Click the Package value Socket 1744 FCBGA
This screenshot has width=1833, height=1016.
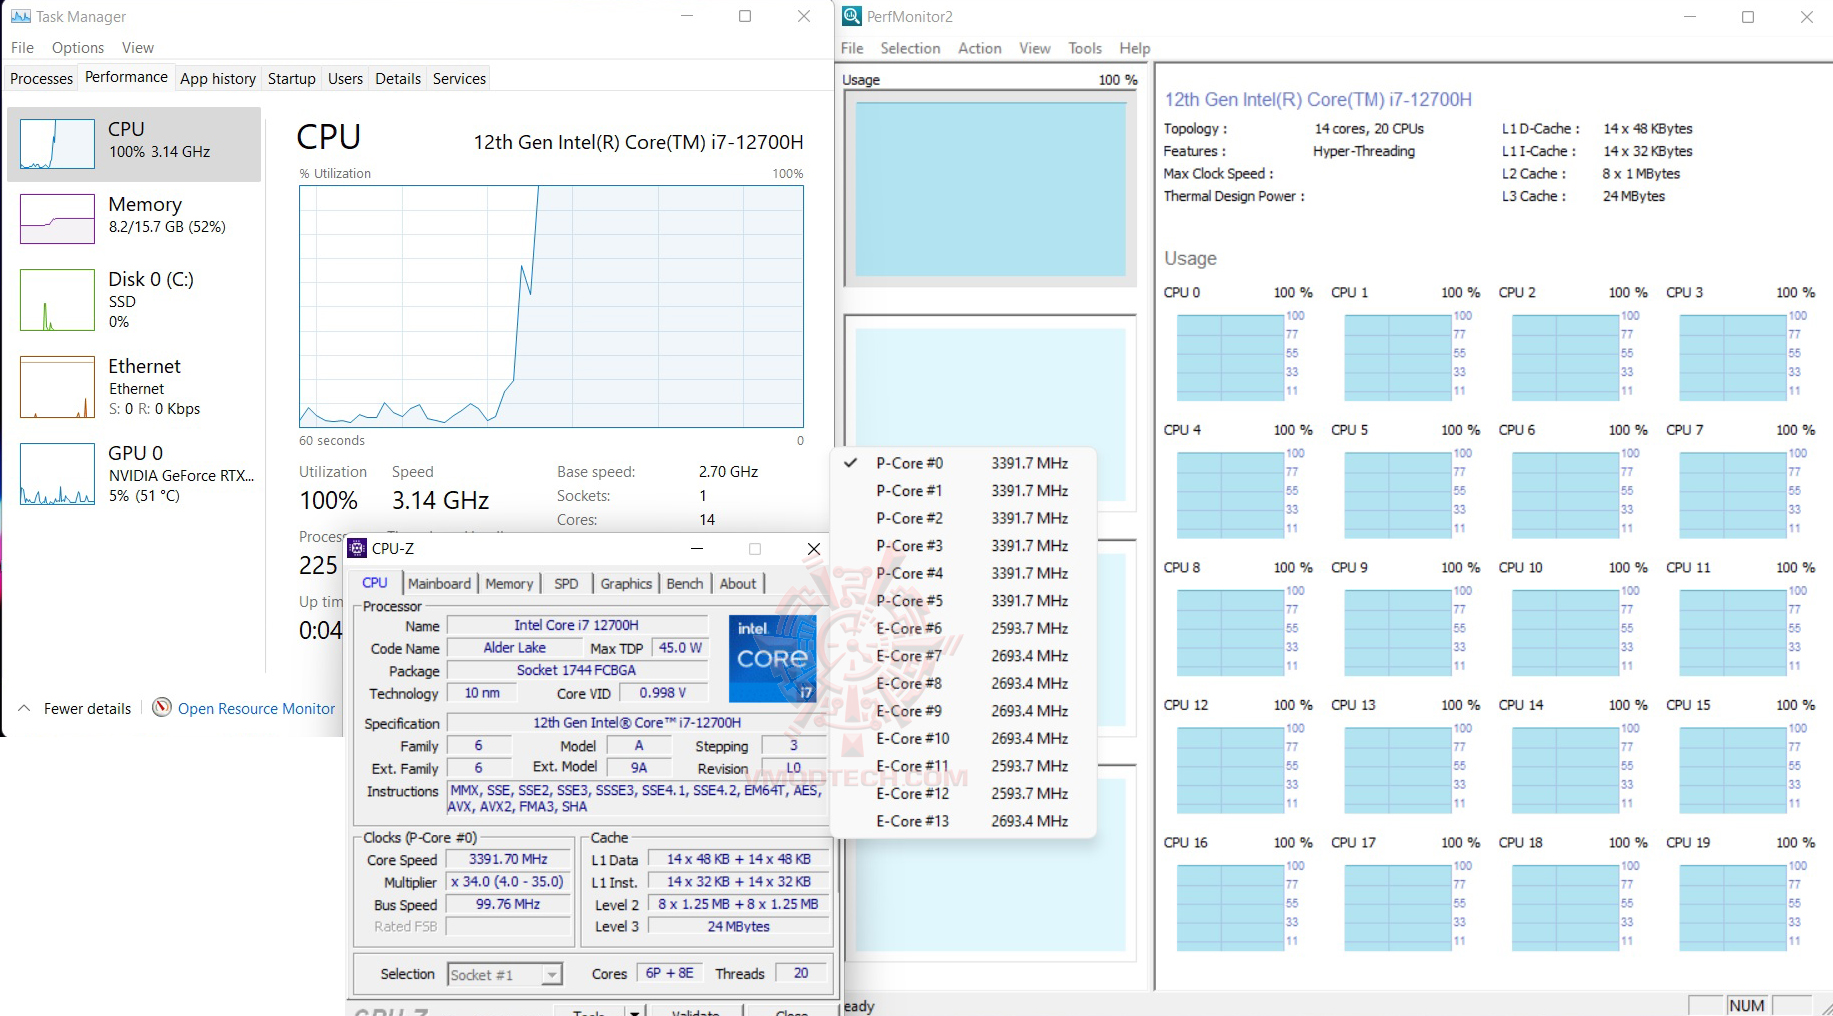pos(577,670)
